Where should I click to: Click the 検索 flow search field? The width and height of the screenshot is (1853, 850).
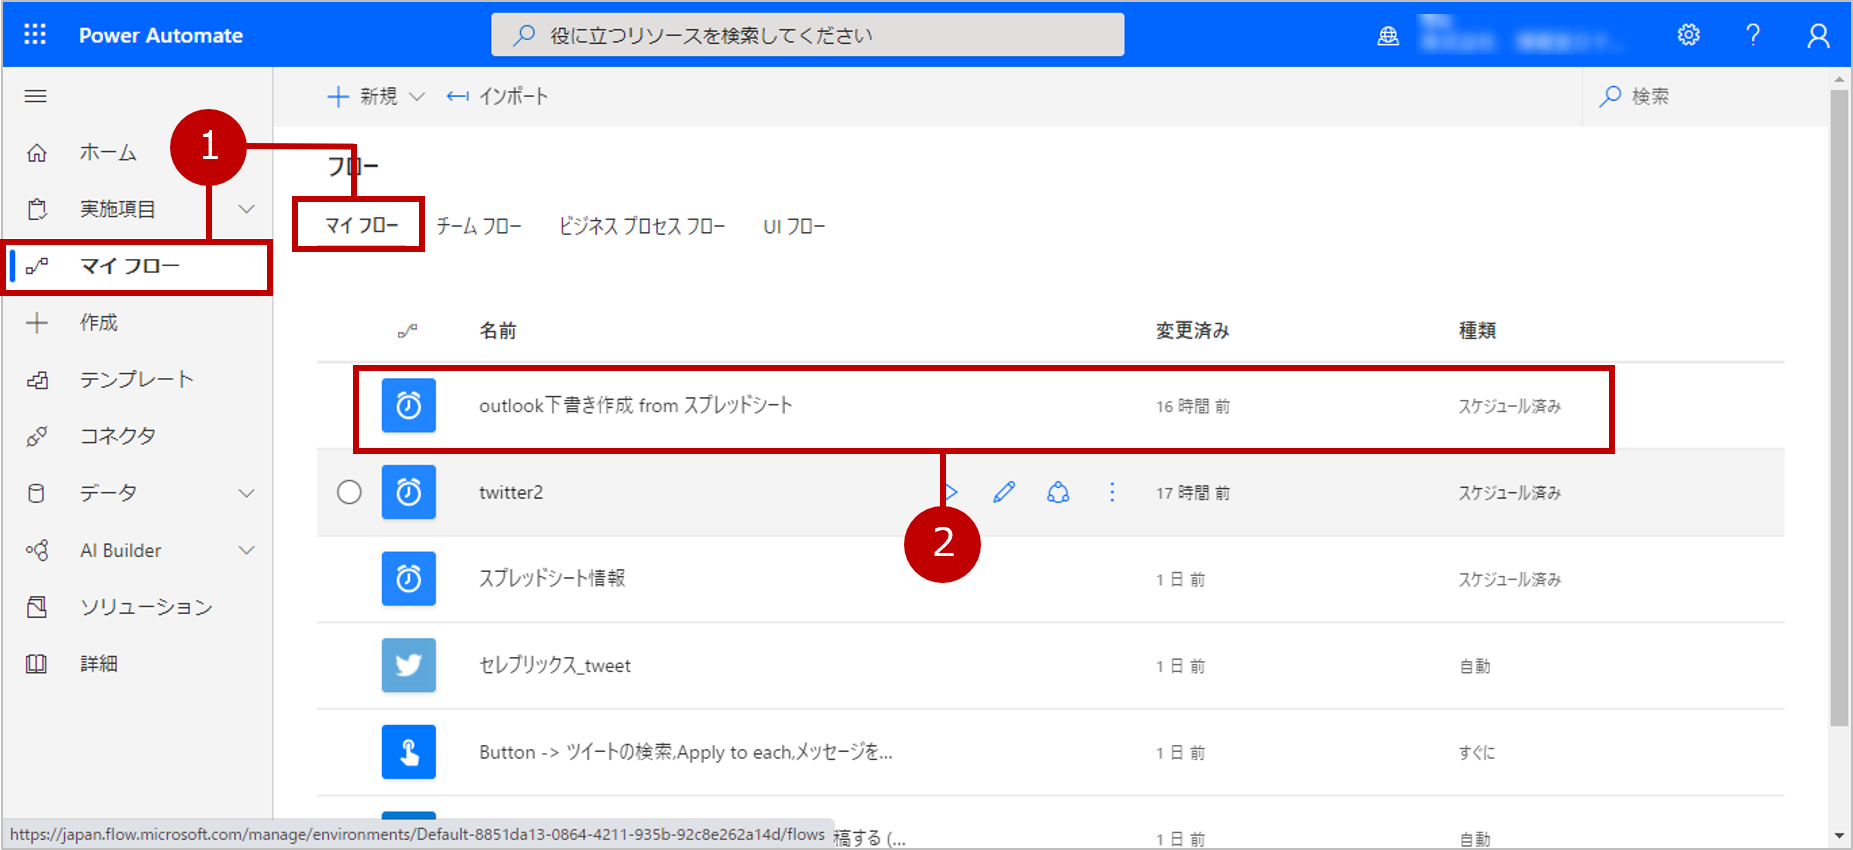1705,96
